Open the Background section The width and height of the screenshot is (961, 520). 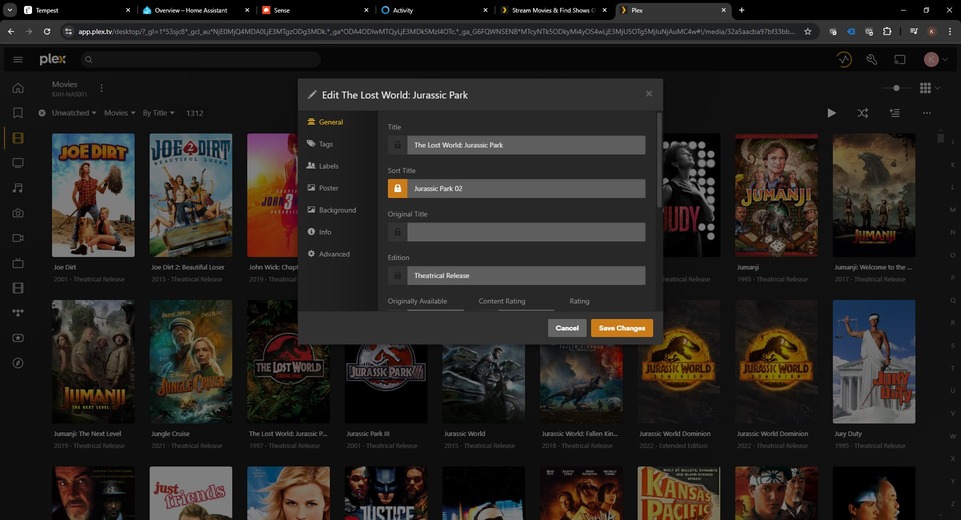[x=332, y=210]
